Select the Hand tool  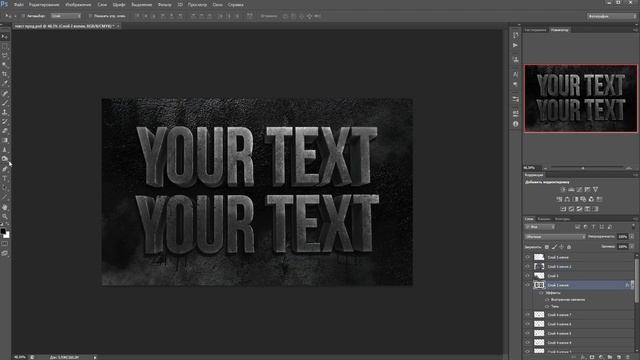(x=4, y=207)
